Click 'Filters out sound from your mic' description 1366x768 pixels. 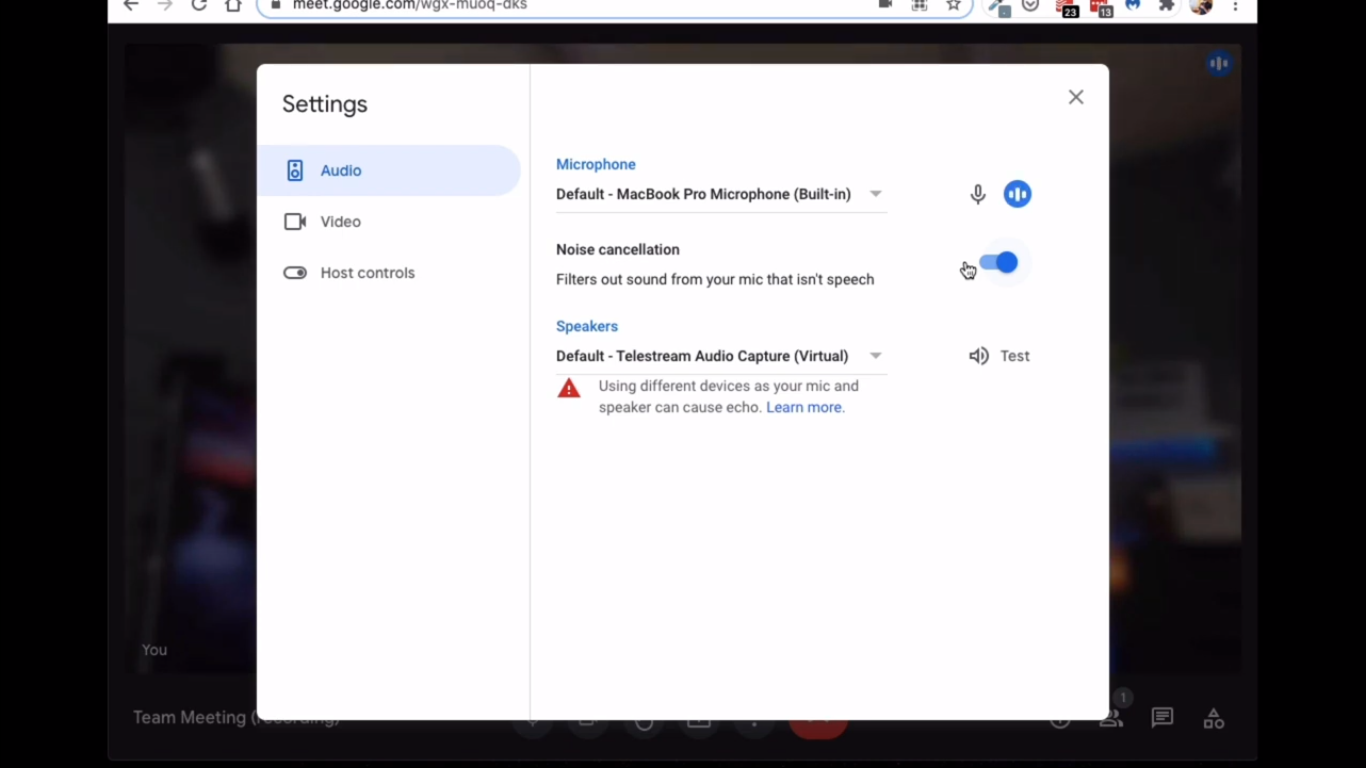tap(715, 280)
